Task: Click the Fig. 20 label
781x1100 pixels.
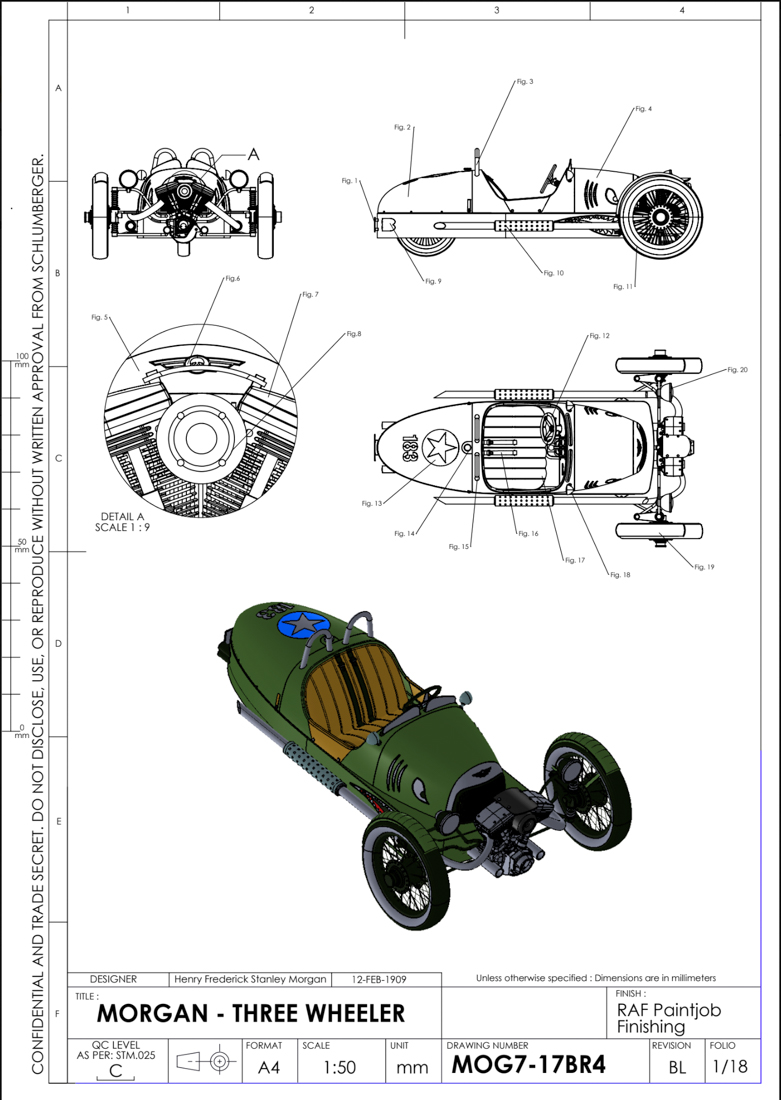Action: 737,370
